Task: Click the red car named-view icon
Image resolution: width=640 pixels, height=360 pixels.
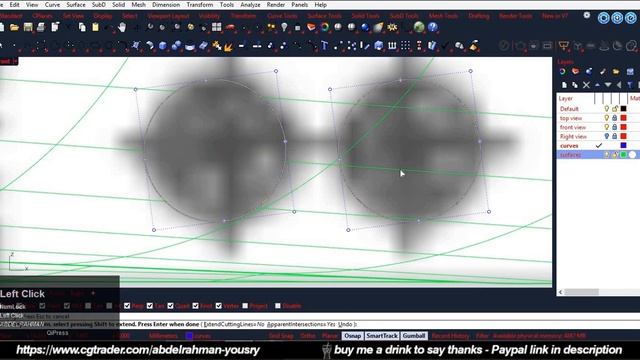Action: click(230, 27)
